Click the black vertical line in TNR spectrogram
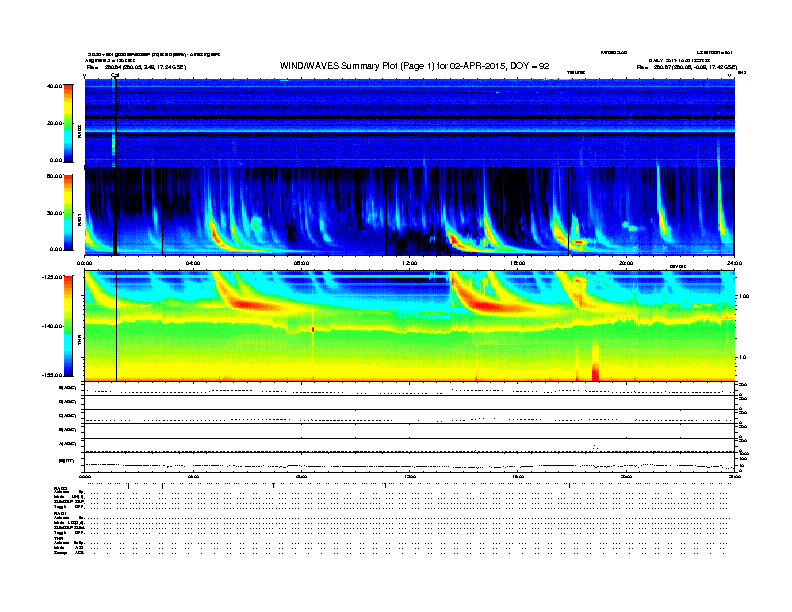The width and height of the screenshot is (792, 612). [117, 326]
